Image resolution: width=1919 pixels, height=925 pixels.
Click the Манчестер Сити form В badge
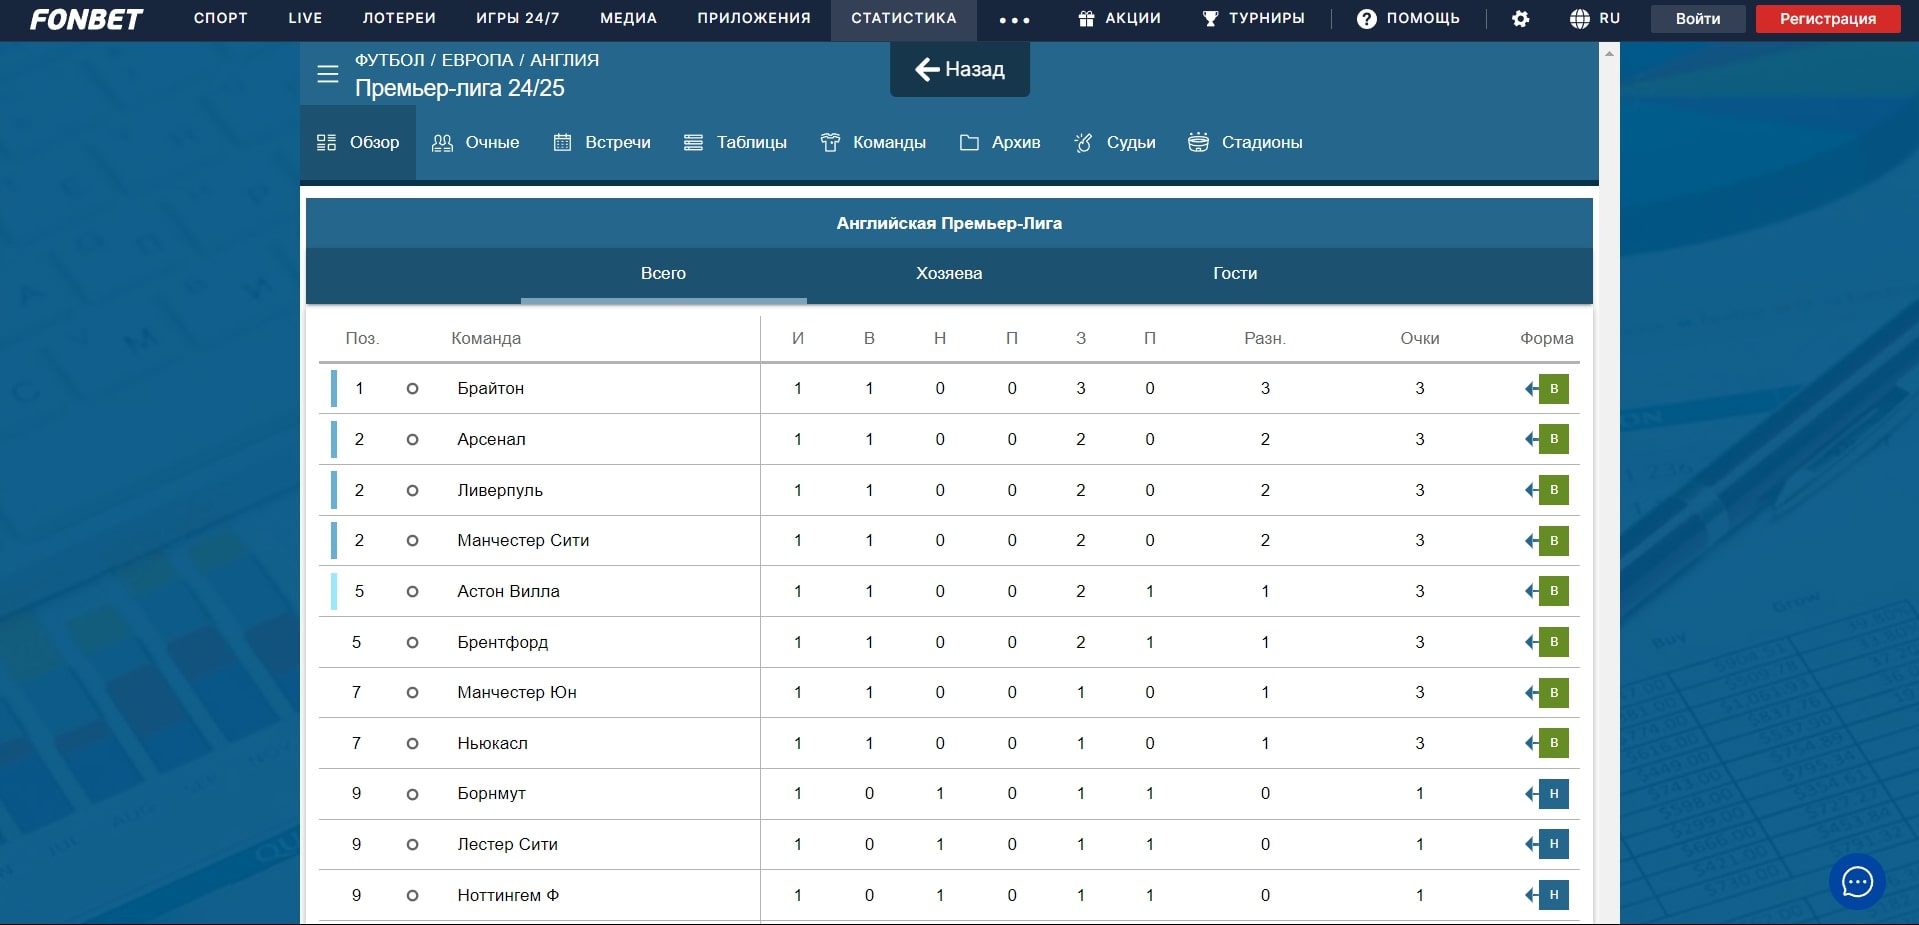[x=1554, y=541]
